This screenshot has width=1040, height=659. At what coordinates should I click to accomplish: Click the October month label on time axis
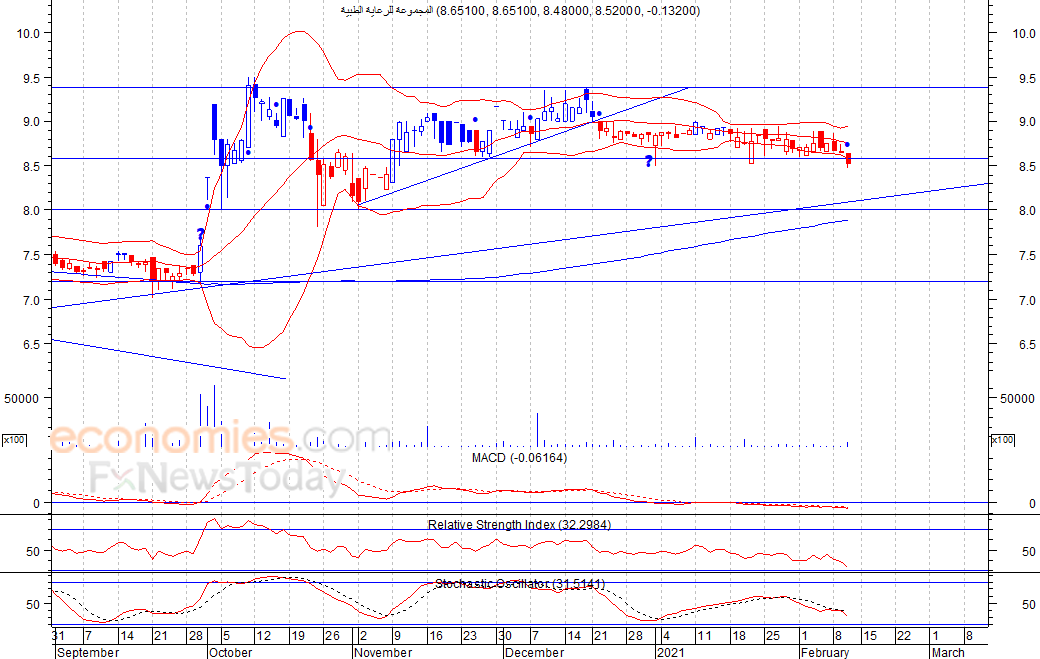(x=230, y=652)
